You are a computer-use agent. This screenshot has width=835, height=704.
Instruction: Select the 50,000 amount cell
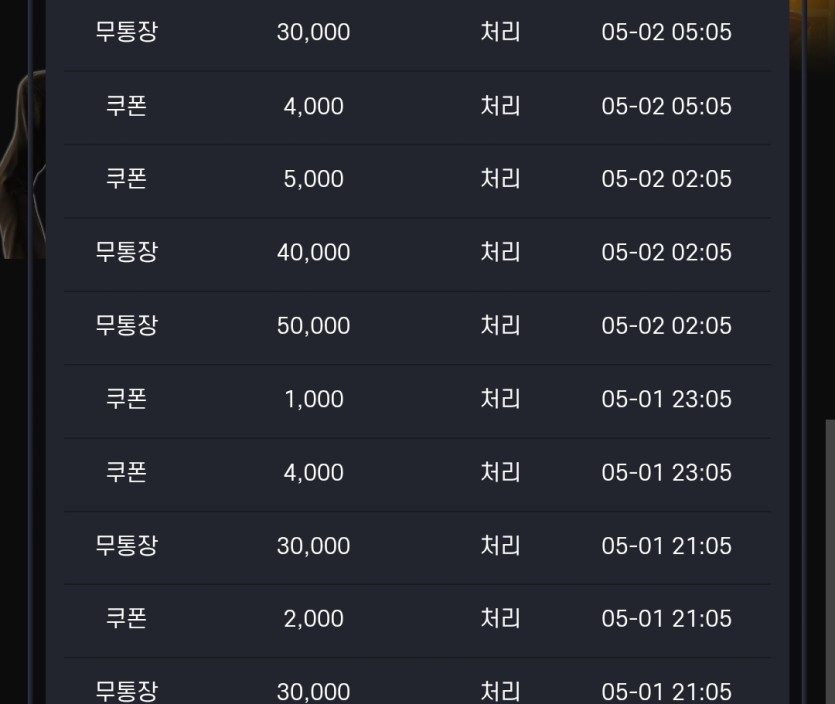pyautogui.click(x=313, y=326)
